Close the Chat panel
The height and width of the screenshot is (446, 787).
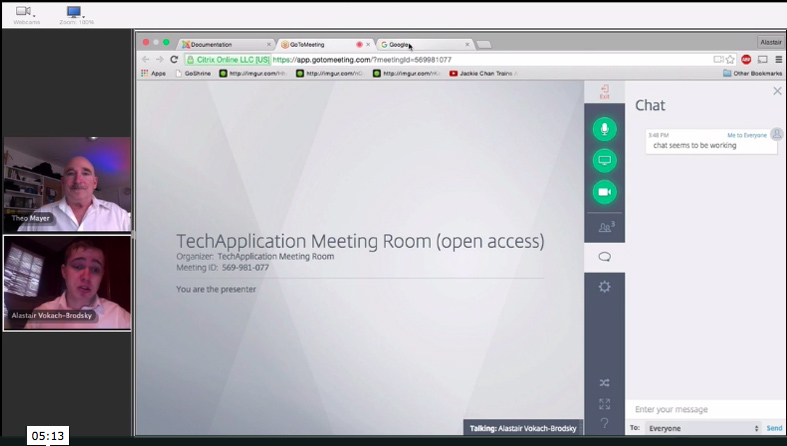[x=777, y=91]
